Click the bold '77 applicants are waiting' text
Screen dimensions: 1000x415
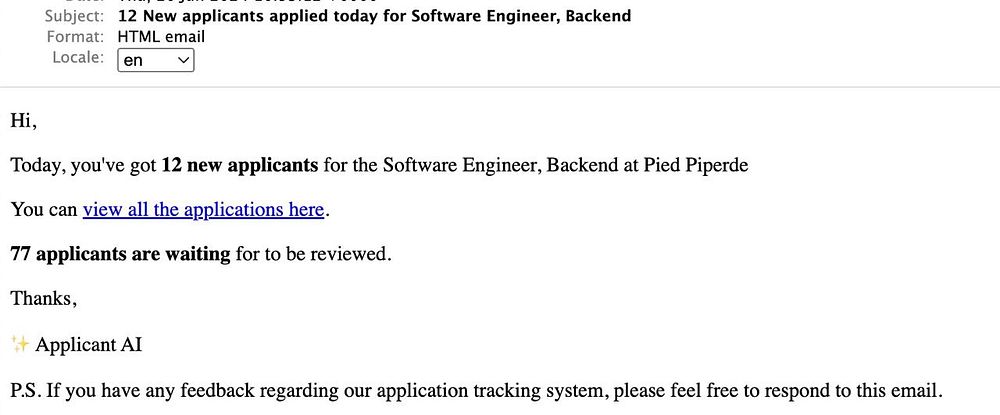(x=120, y=254)
